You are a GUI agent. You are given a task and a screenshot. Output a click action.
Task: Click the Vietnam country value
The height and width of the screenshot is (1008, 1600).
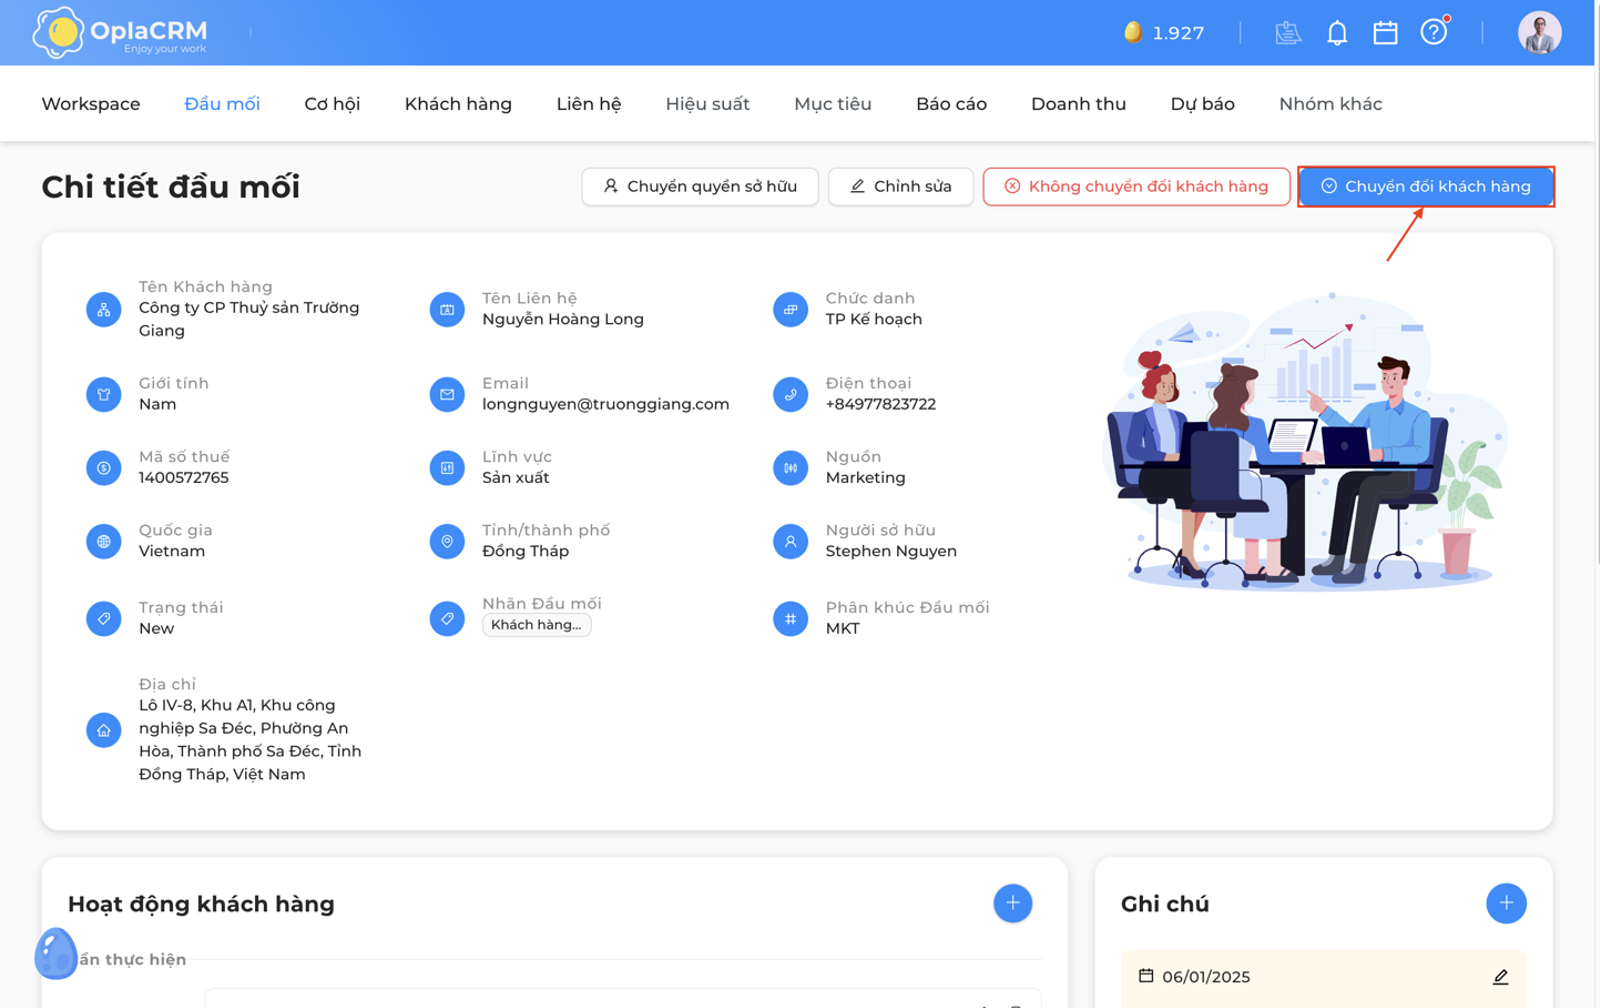pos(172,551)
